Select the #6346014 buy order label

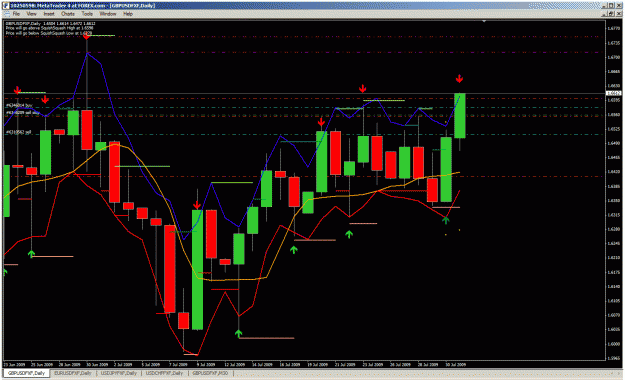(x=19, y=106)
